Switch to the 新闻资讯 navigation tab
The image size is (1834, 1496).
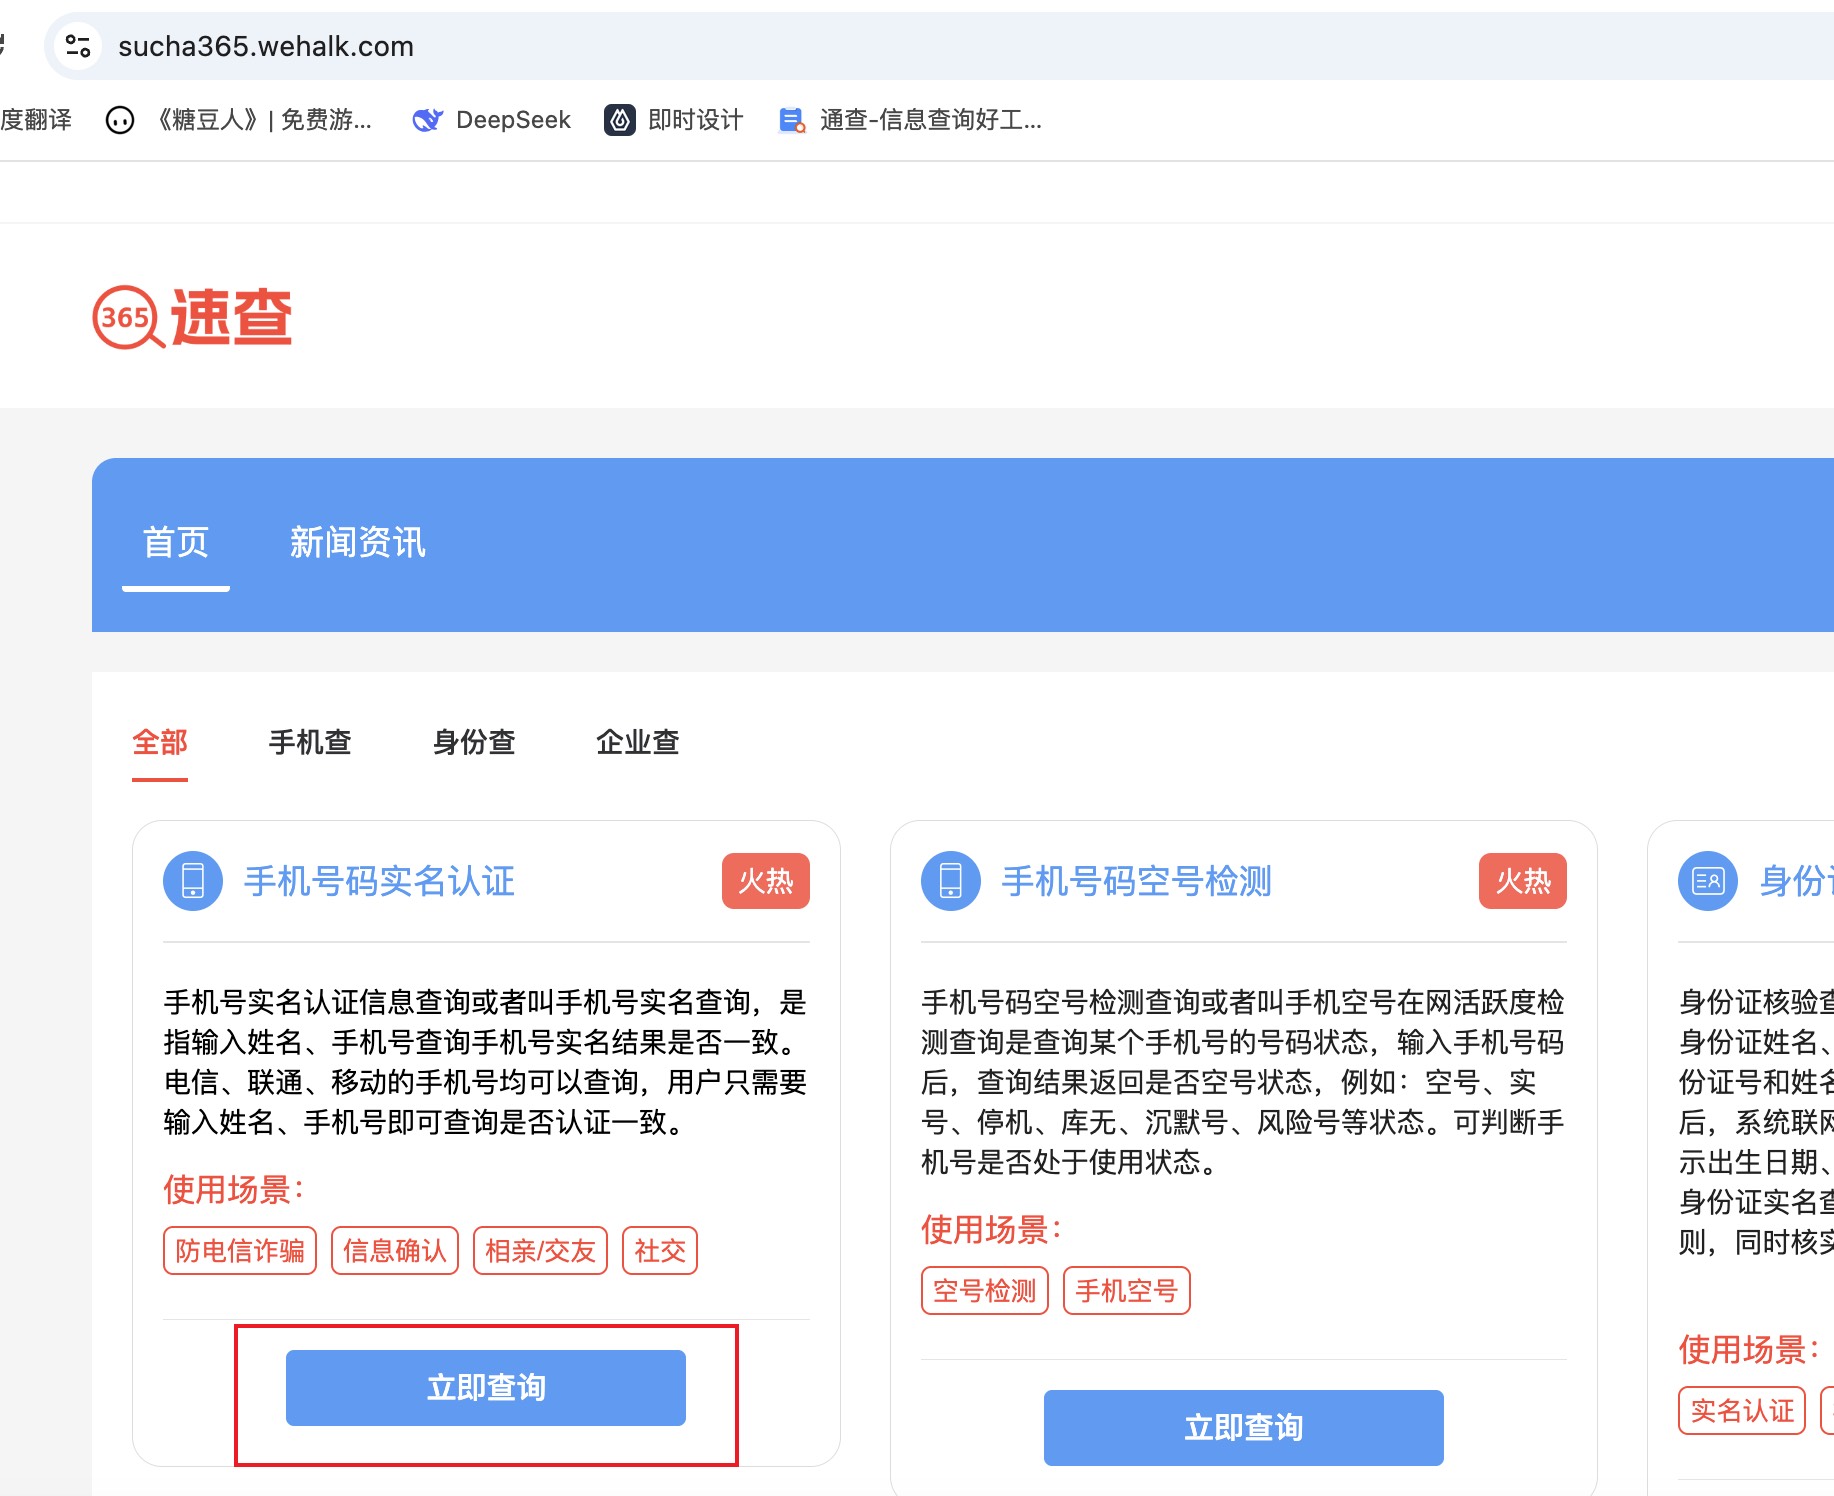pos(357,542)
